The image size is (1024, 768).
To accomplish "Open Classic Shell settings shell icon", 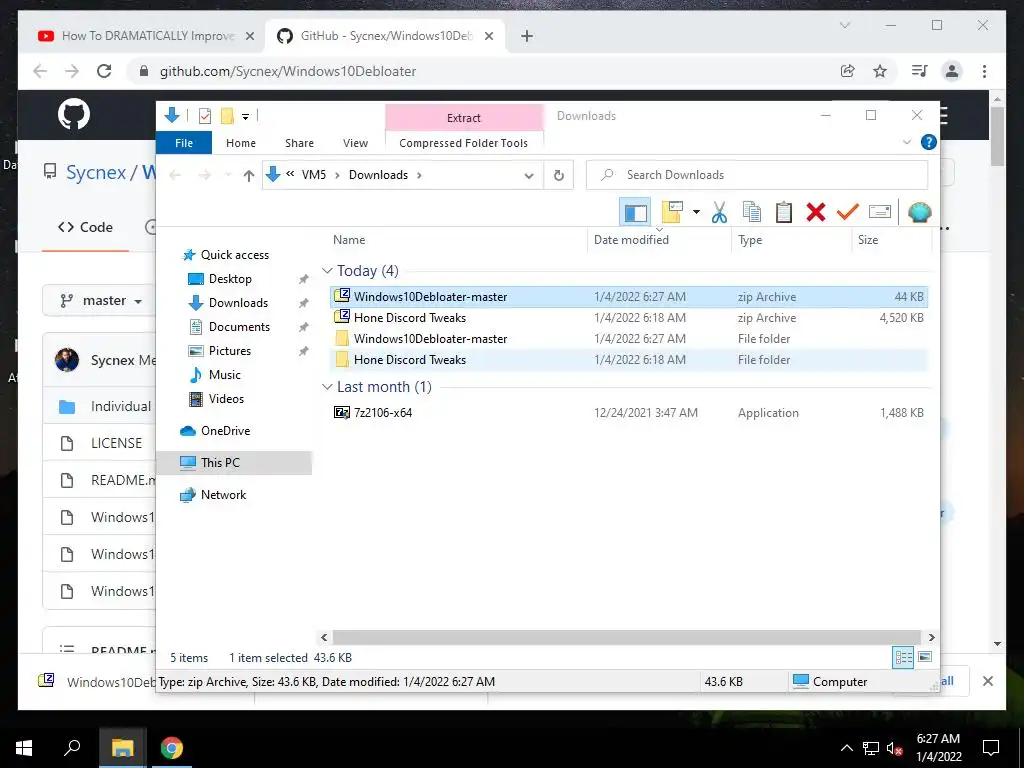I will [920, 212].
